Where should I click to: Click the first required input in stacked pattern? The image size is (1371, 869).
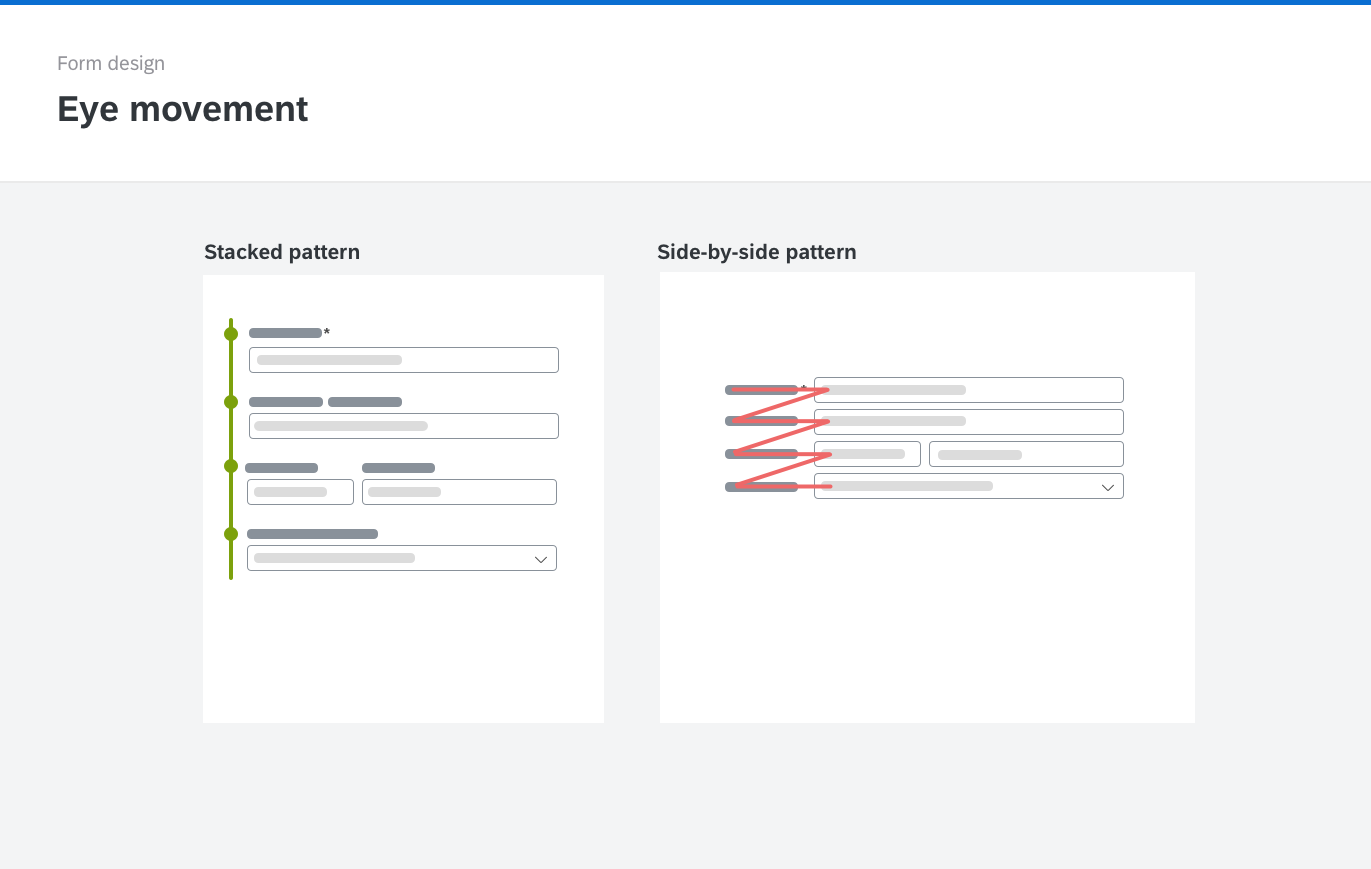coord(404,360)
